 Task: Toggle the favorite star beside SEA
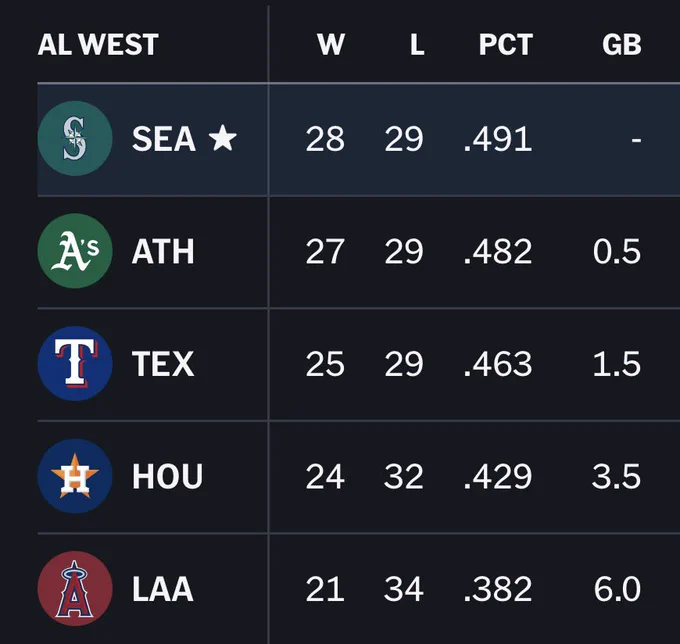222,138
